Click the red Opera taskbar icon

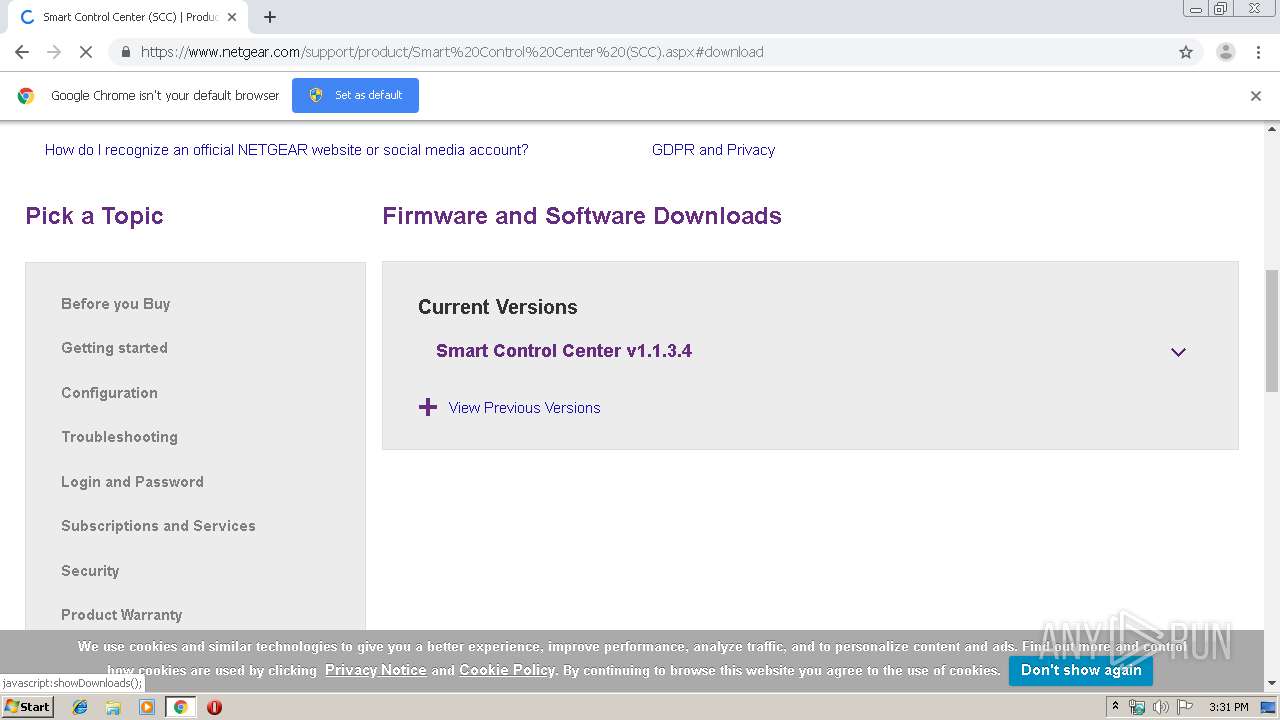214,707
